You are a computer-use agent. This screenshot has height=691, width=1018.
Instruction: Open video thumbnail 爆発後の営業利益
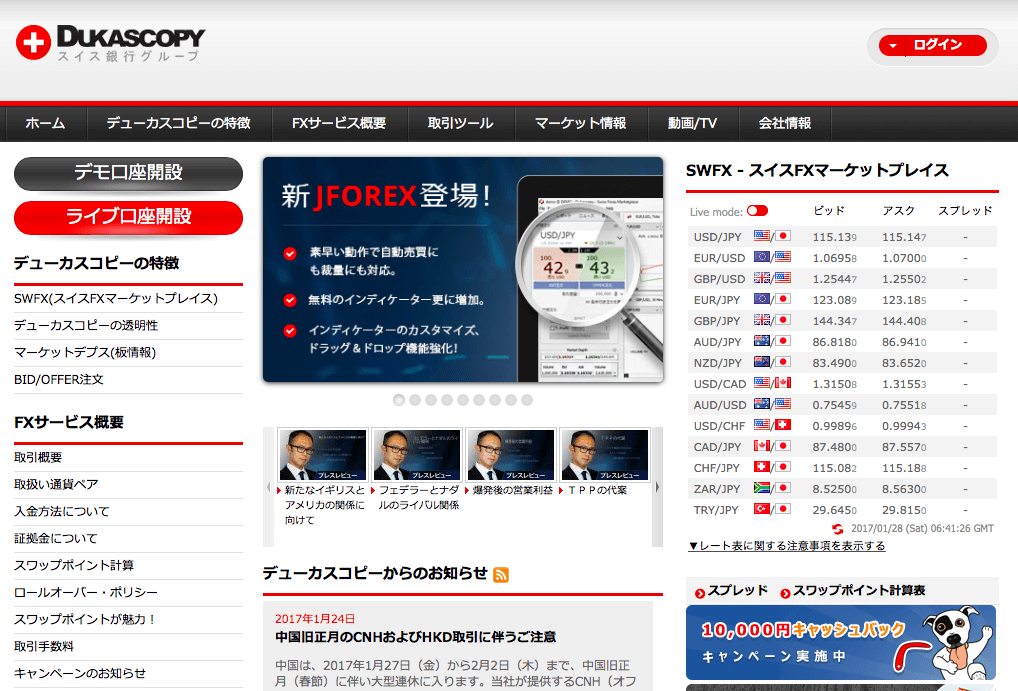pos(511,455)
